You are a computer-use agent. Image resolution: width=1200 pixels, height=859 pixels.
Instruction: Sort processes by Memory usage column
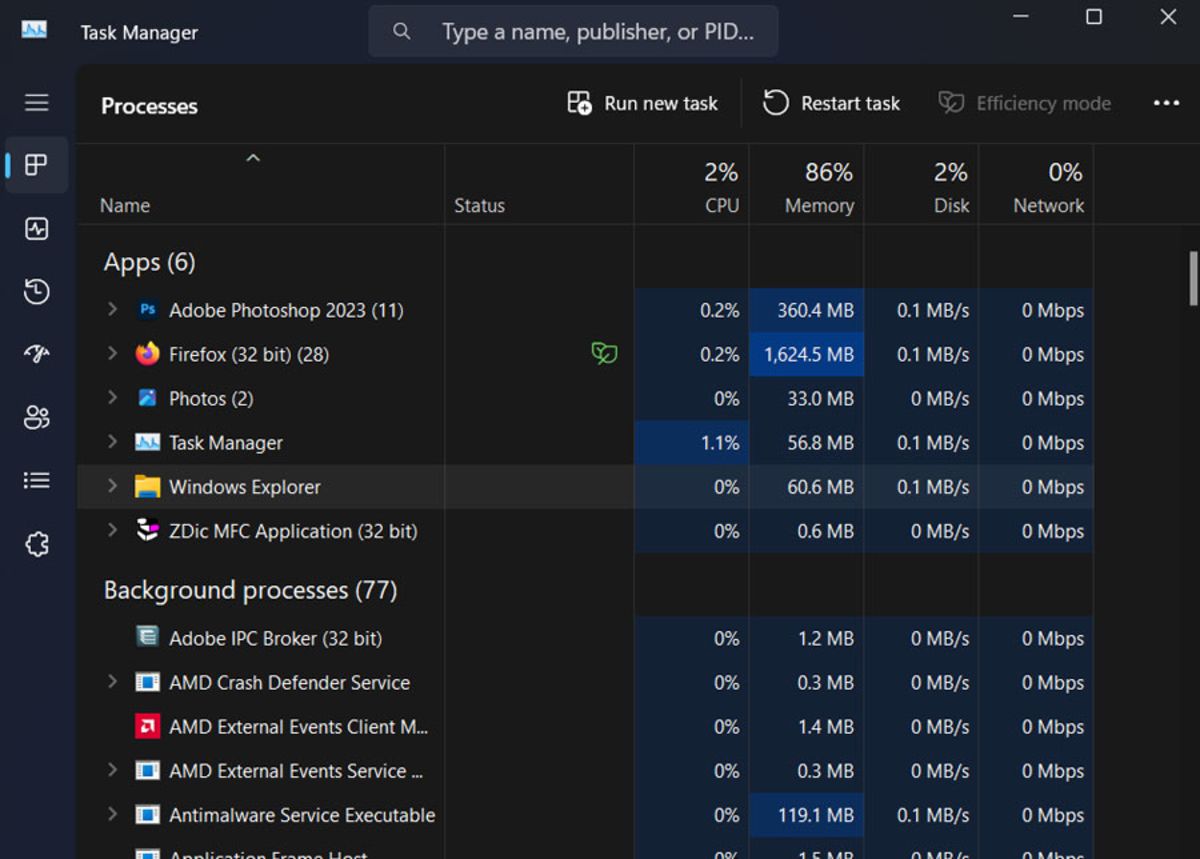pos(806,186)
